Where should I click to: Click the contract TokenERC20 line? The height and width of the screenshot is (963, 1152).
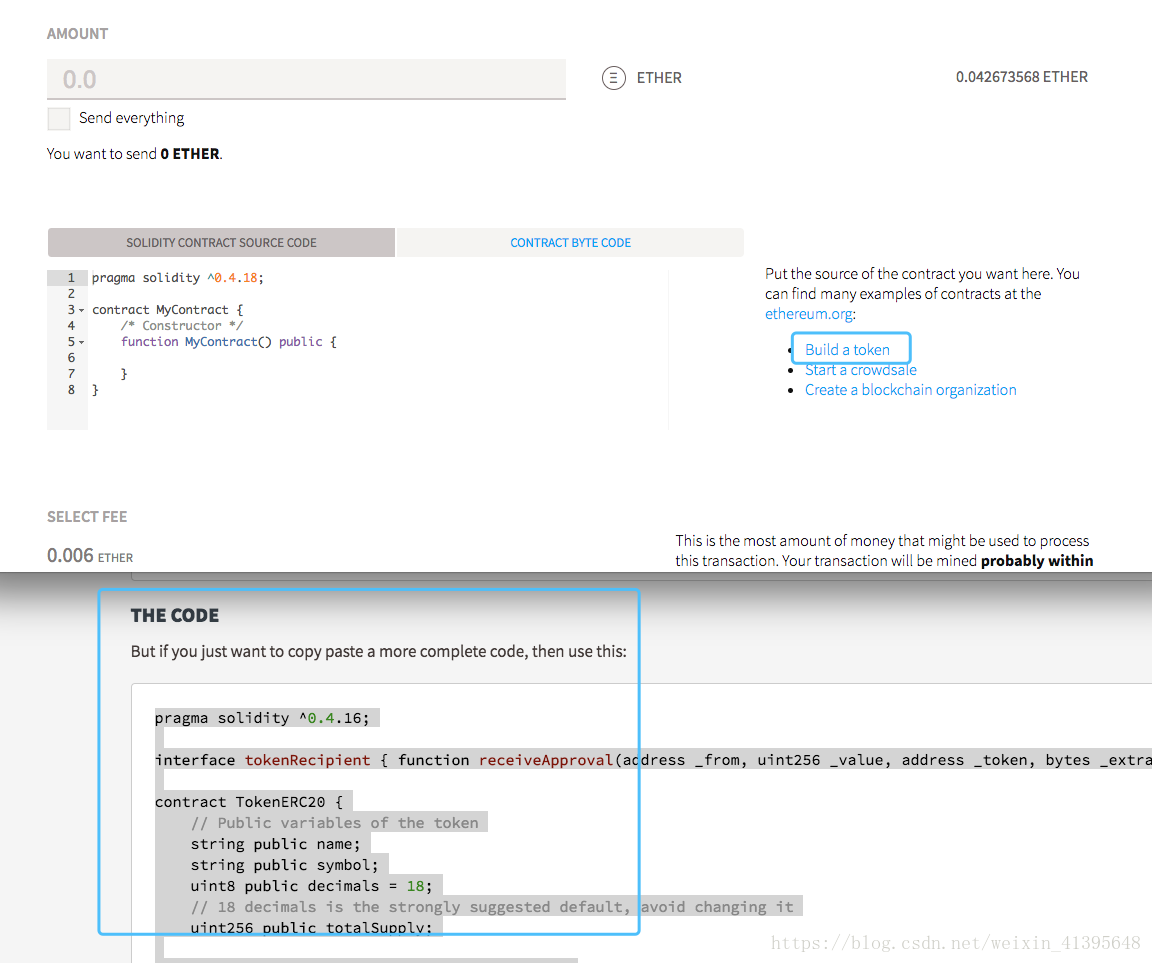coord(248,802)
